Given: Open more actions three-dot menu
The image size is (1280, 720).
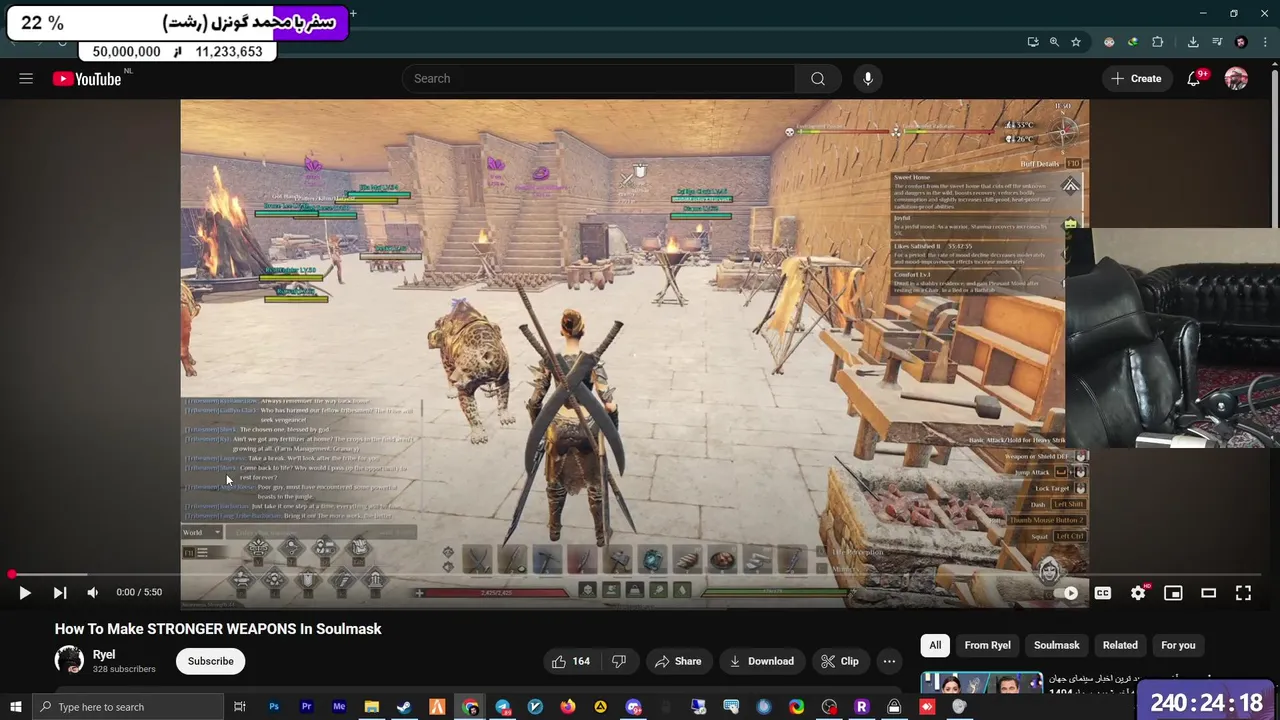Looking at the screenshot, I should 889,661.
